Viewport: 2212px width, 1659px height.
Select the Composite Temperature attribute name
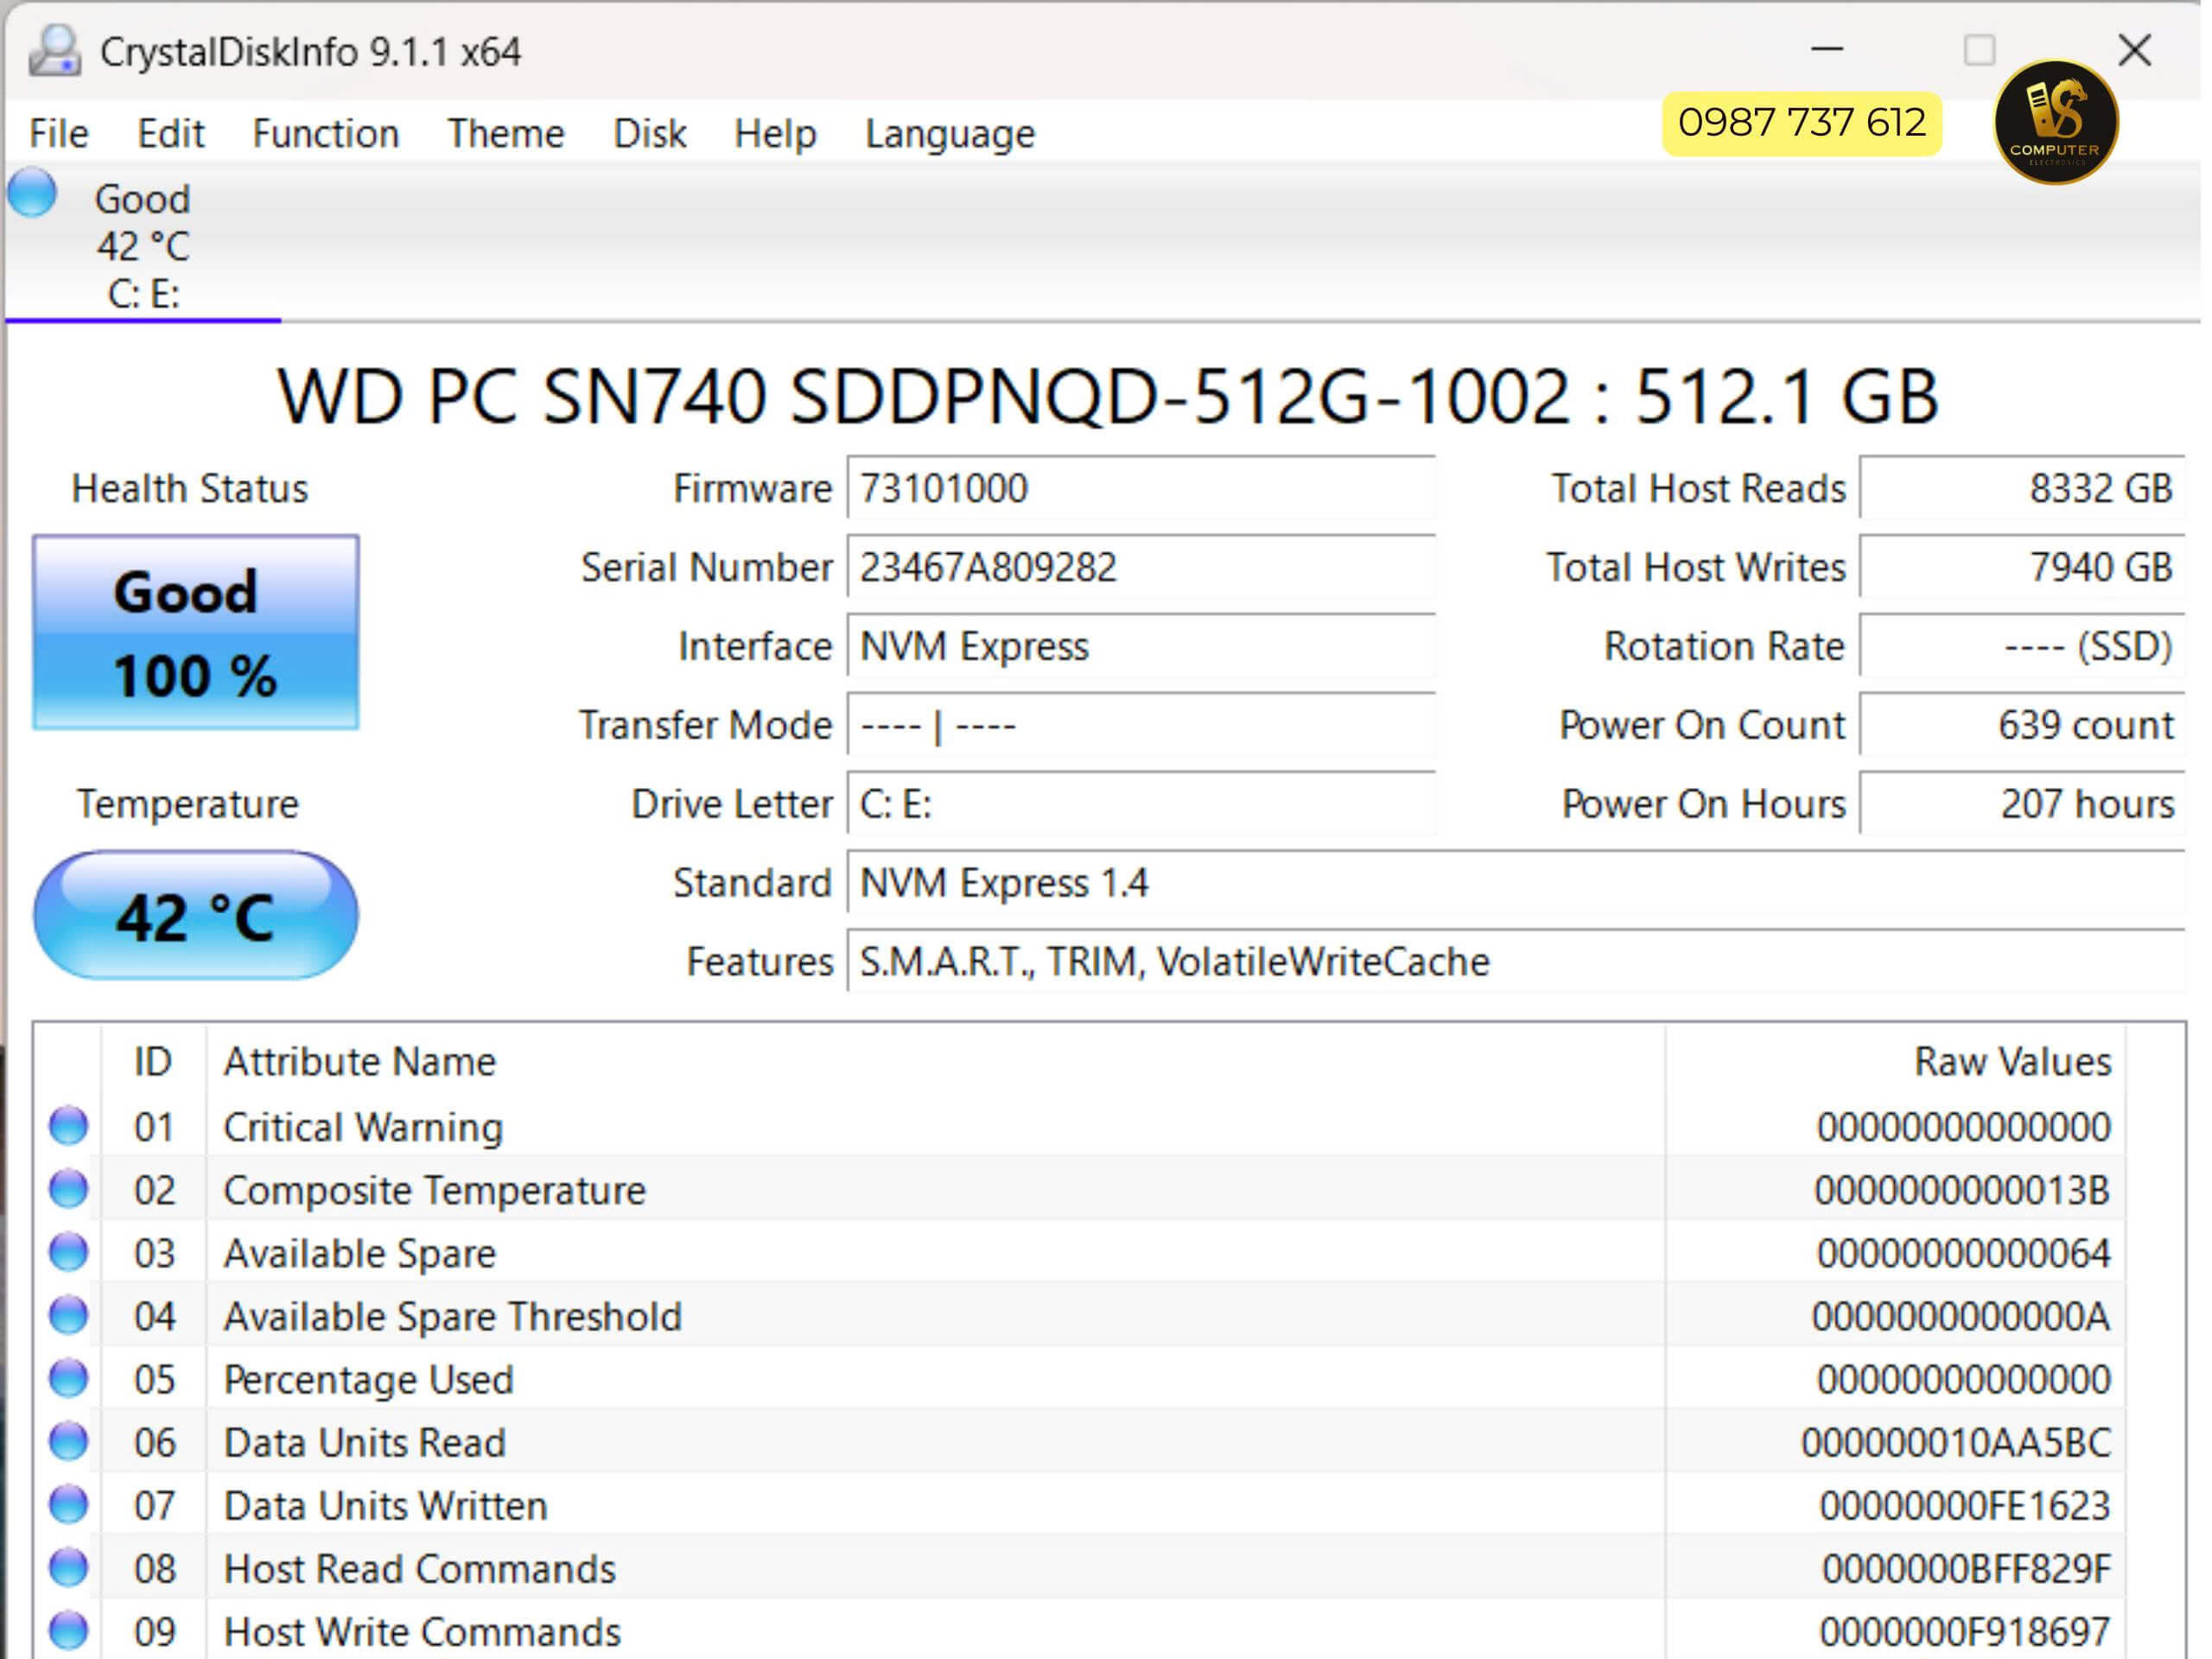(434, 1190)
